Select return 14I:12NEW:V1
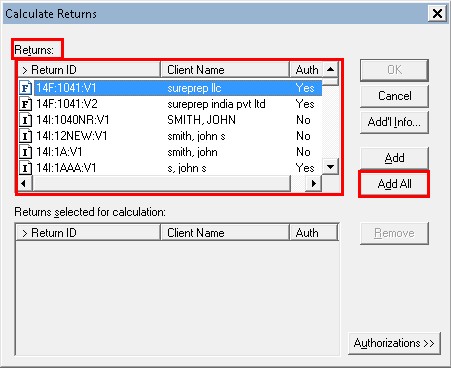The width and height of the screenshot is (451, 368). 170,136
